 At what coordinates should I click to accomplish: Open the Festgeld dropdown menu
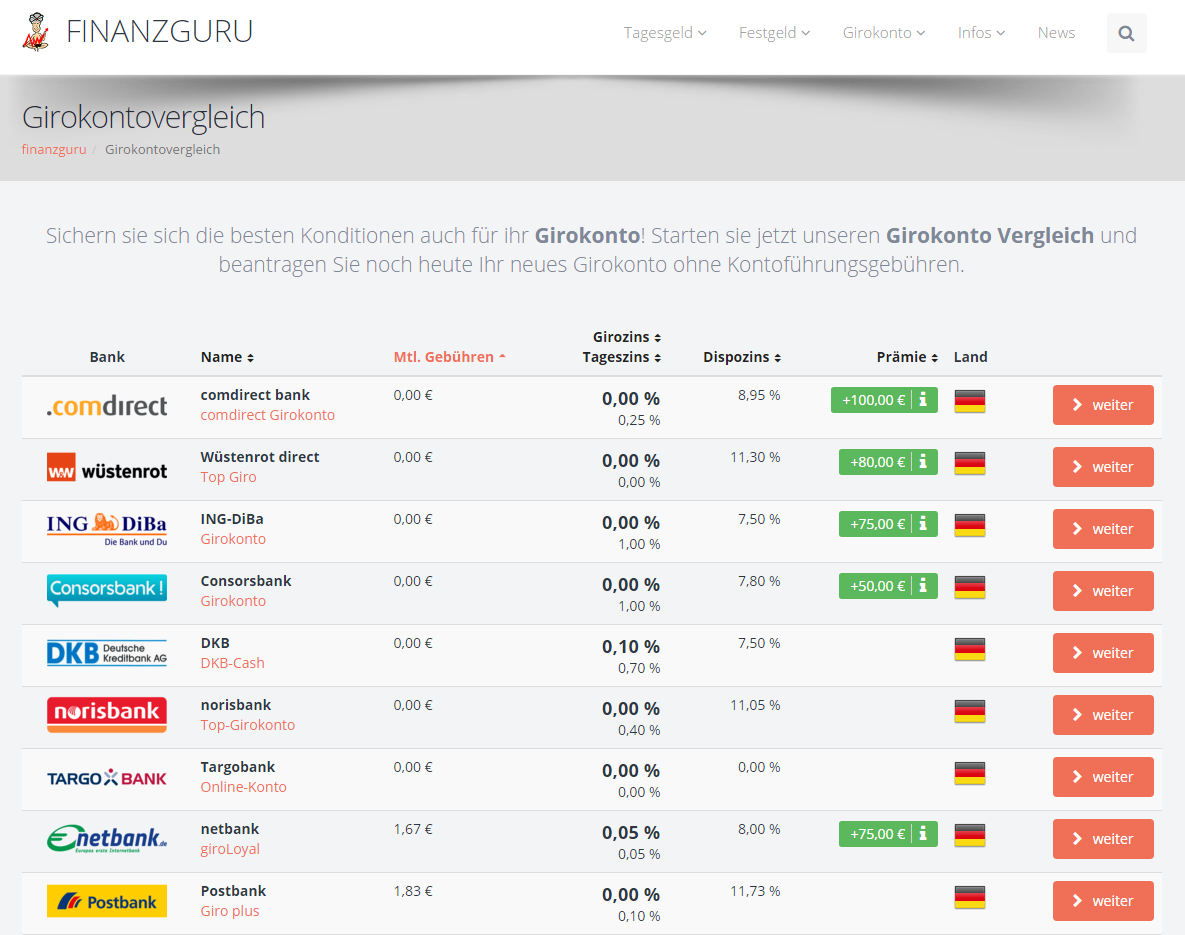click(x=775, y=33)
